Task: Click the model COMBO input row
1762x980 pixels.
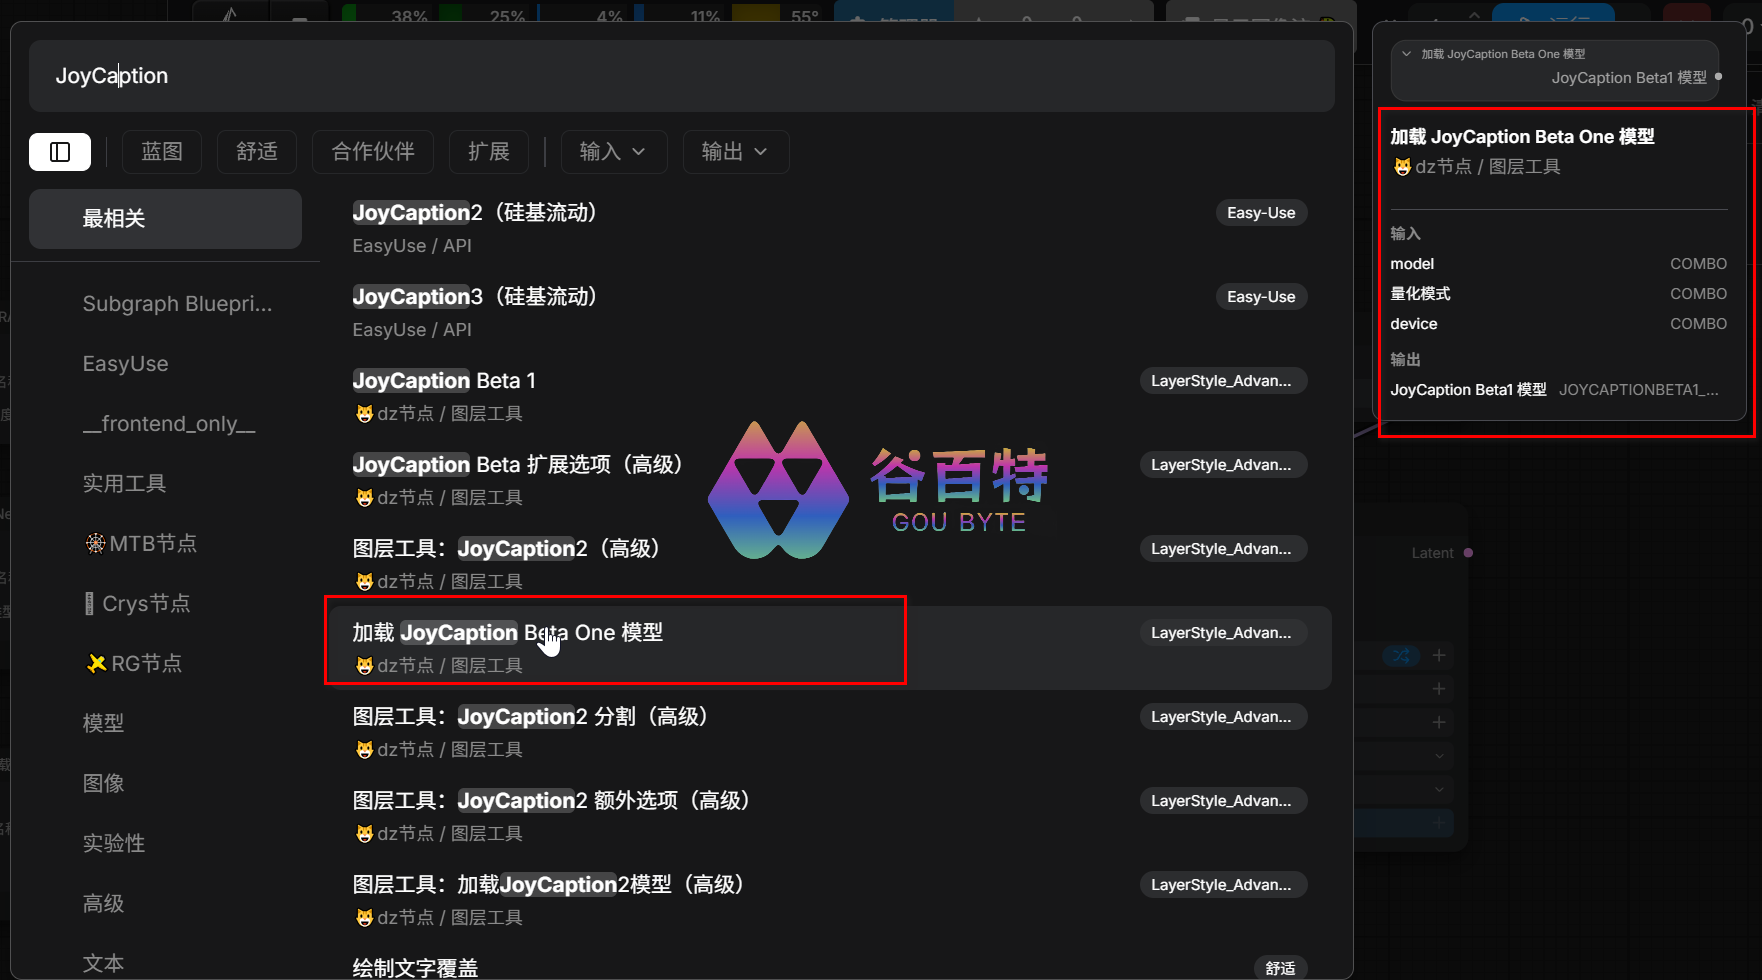Action: coord(1559,264)
